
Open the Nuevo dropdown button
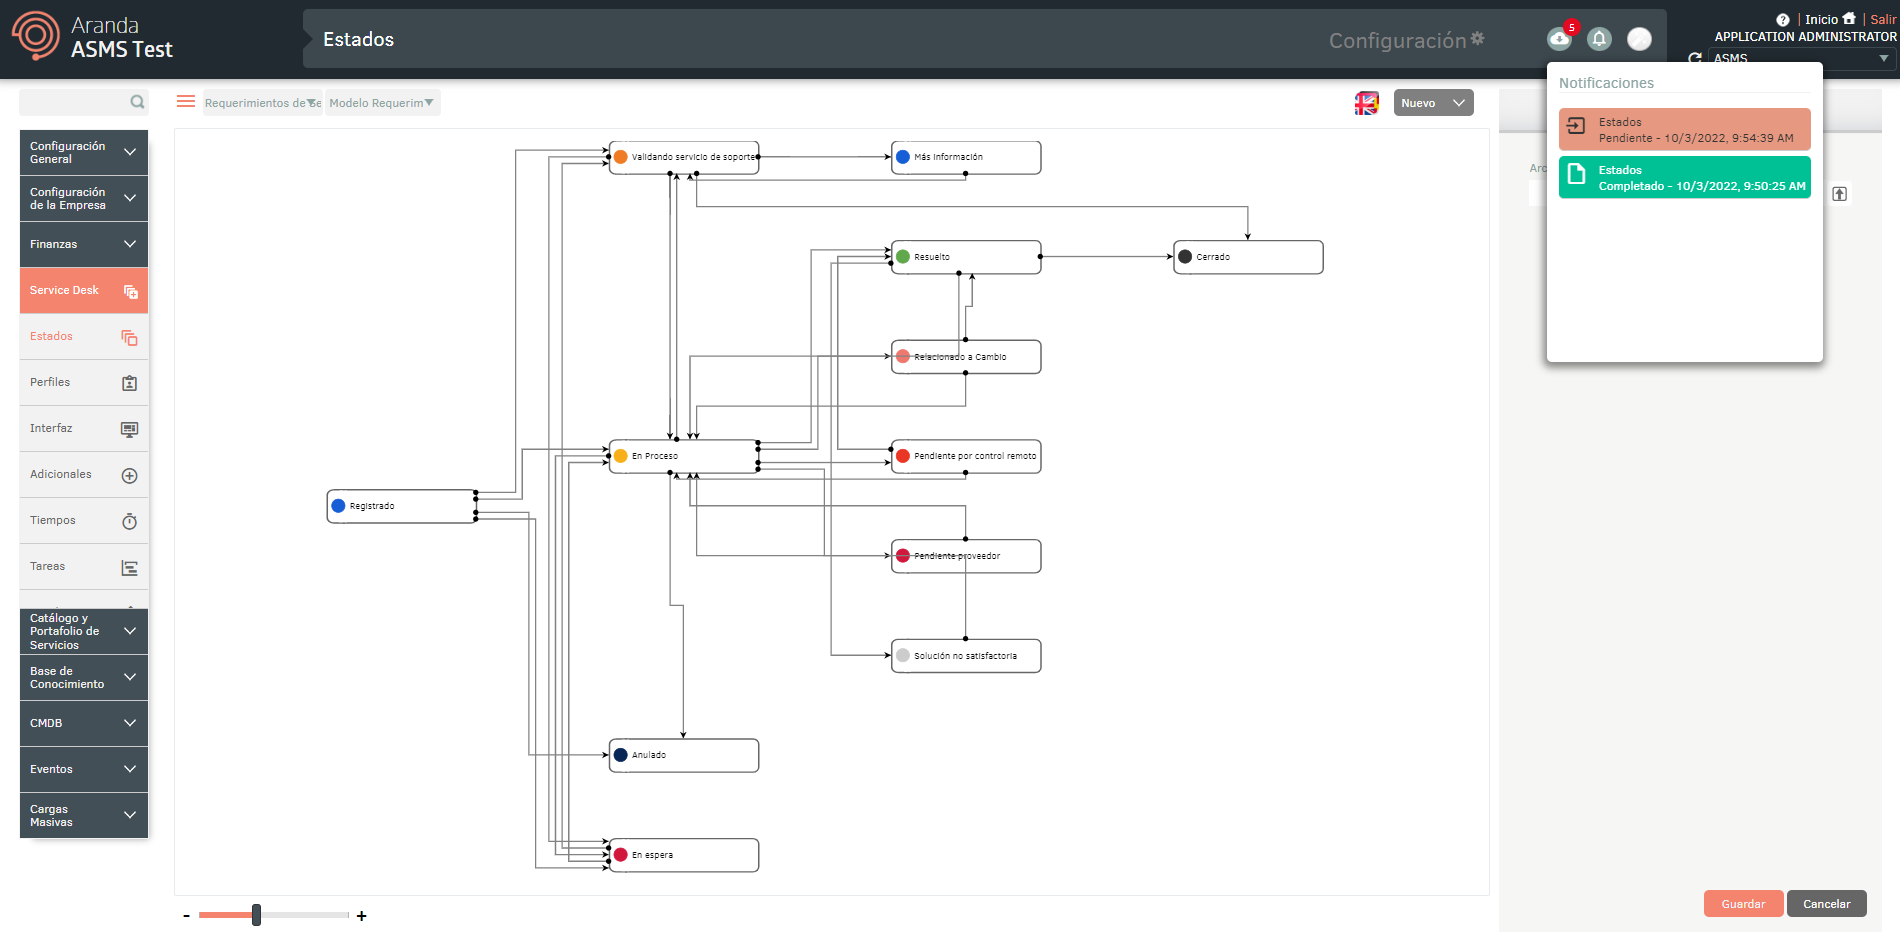[1433, 103]
